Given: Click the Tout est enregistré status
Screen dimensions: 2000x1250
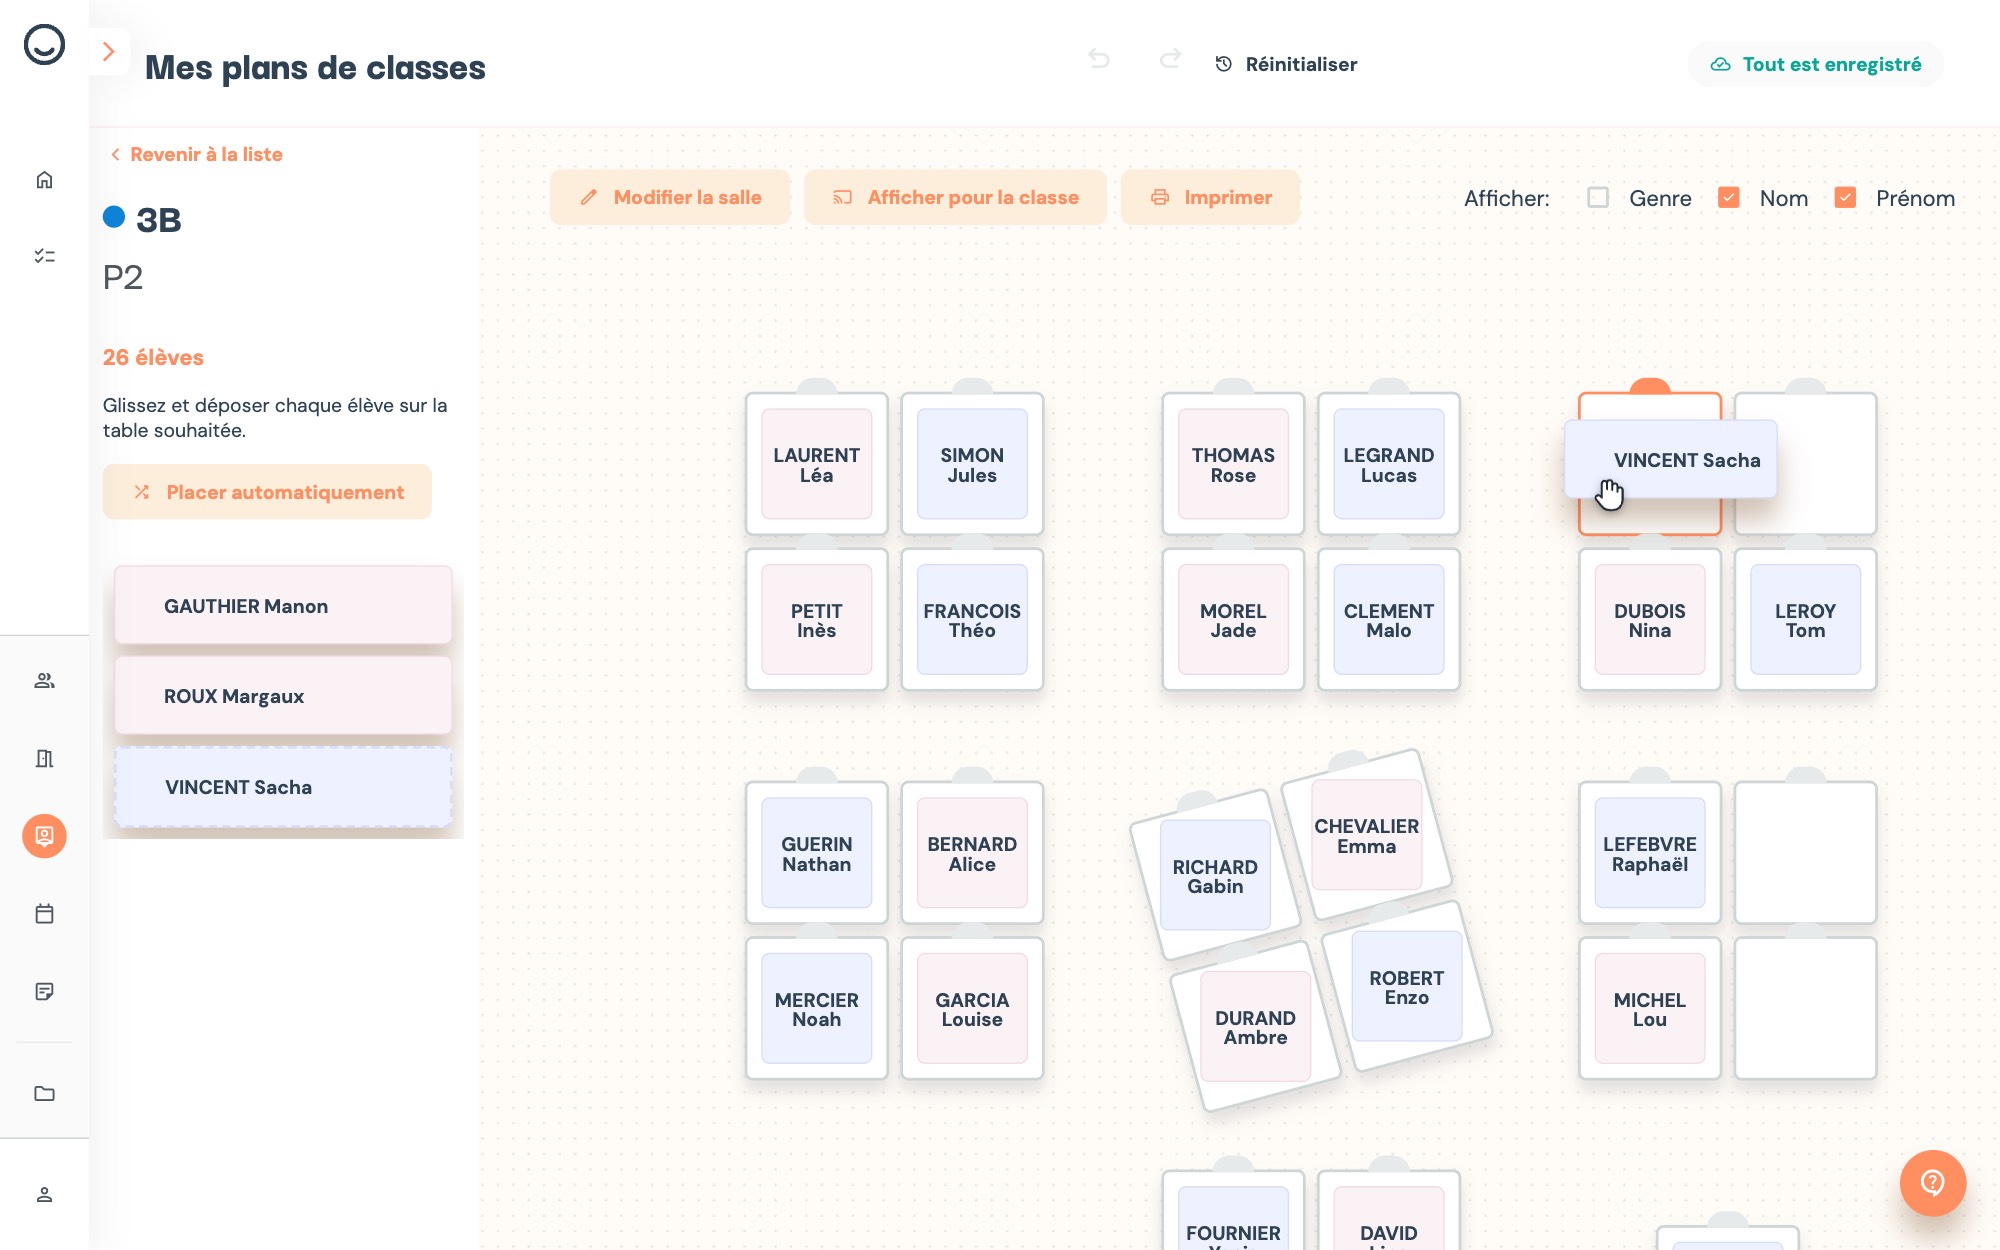Looking at the screenshot, I should (1816, 64).
